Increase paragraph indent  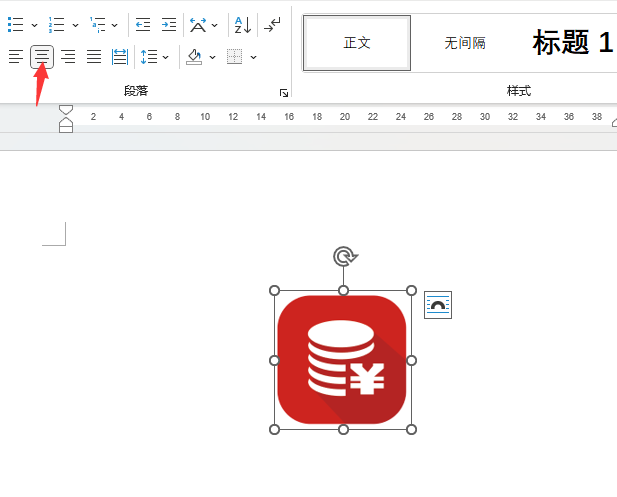click(169, 25)
